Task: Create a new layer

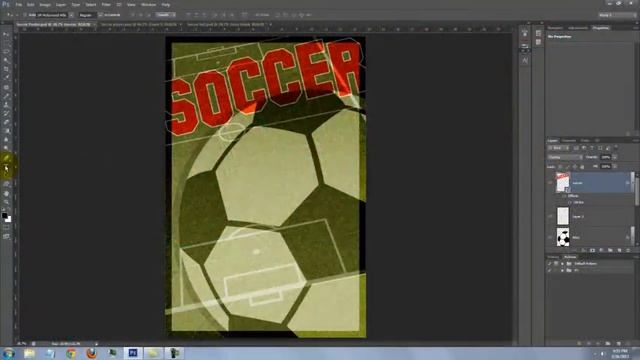Action: [x=619, y=250]
